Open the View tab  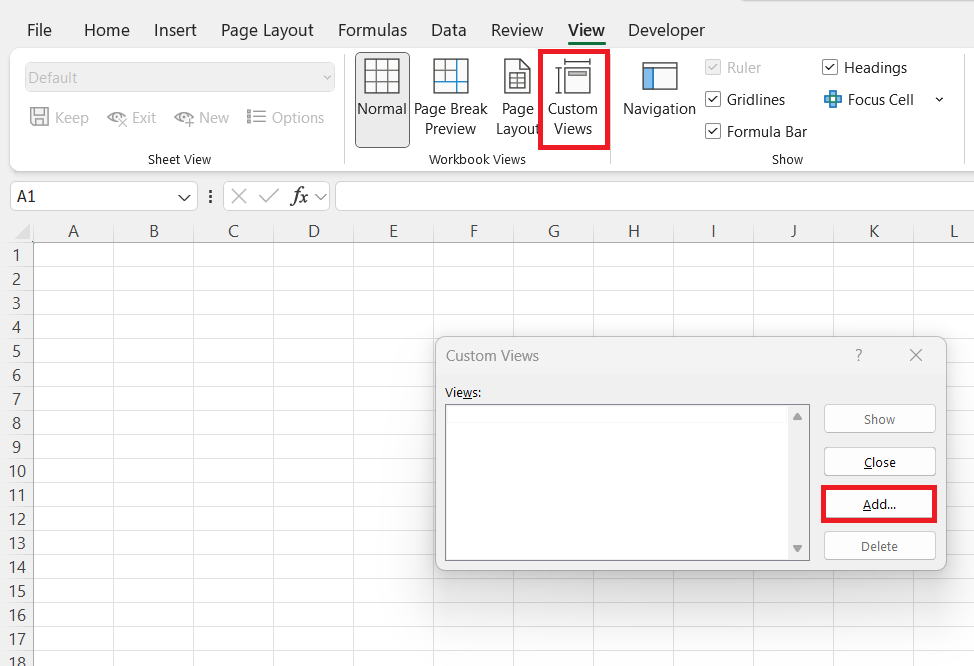coord(586,30)
